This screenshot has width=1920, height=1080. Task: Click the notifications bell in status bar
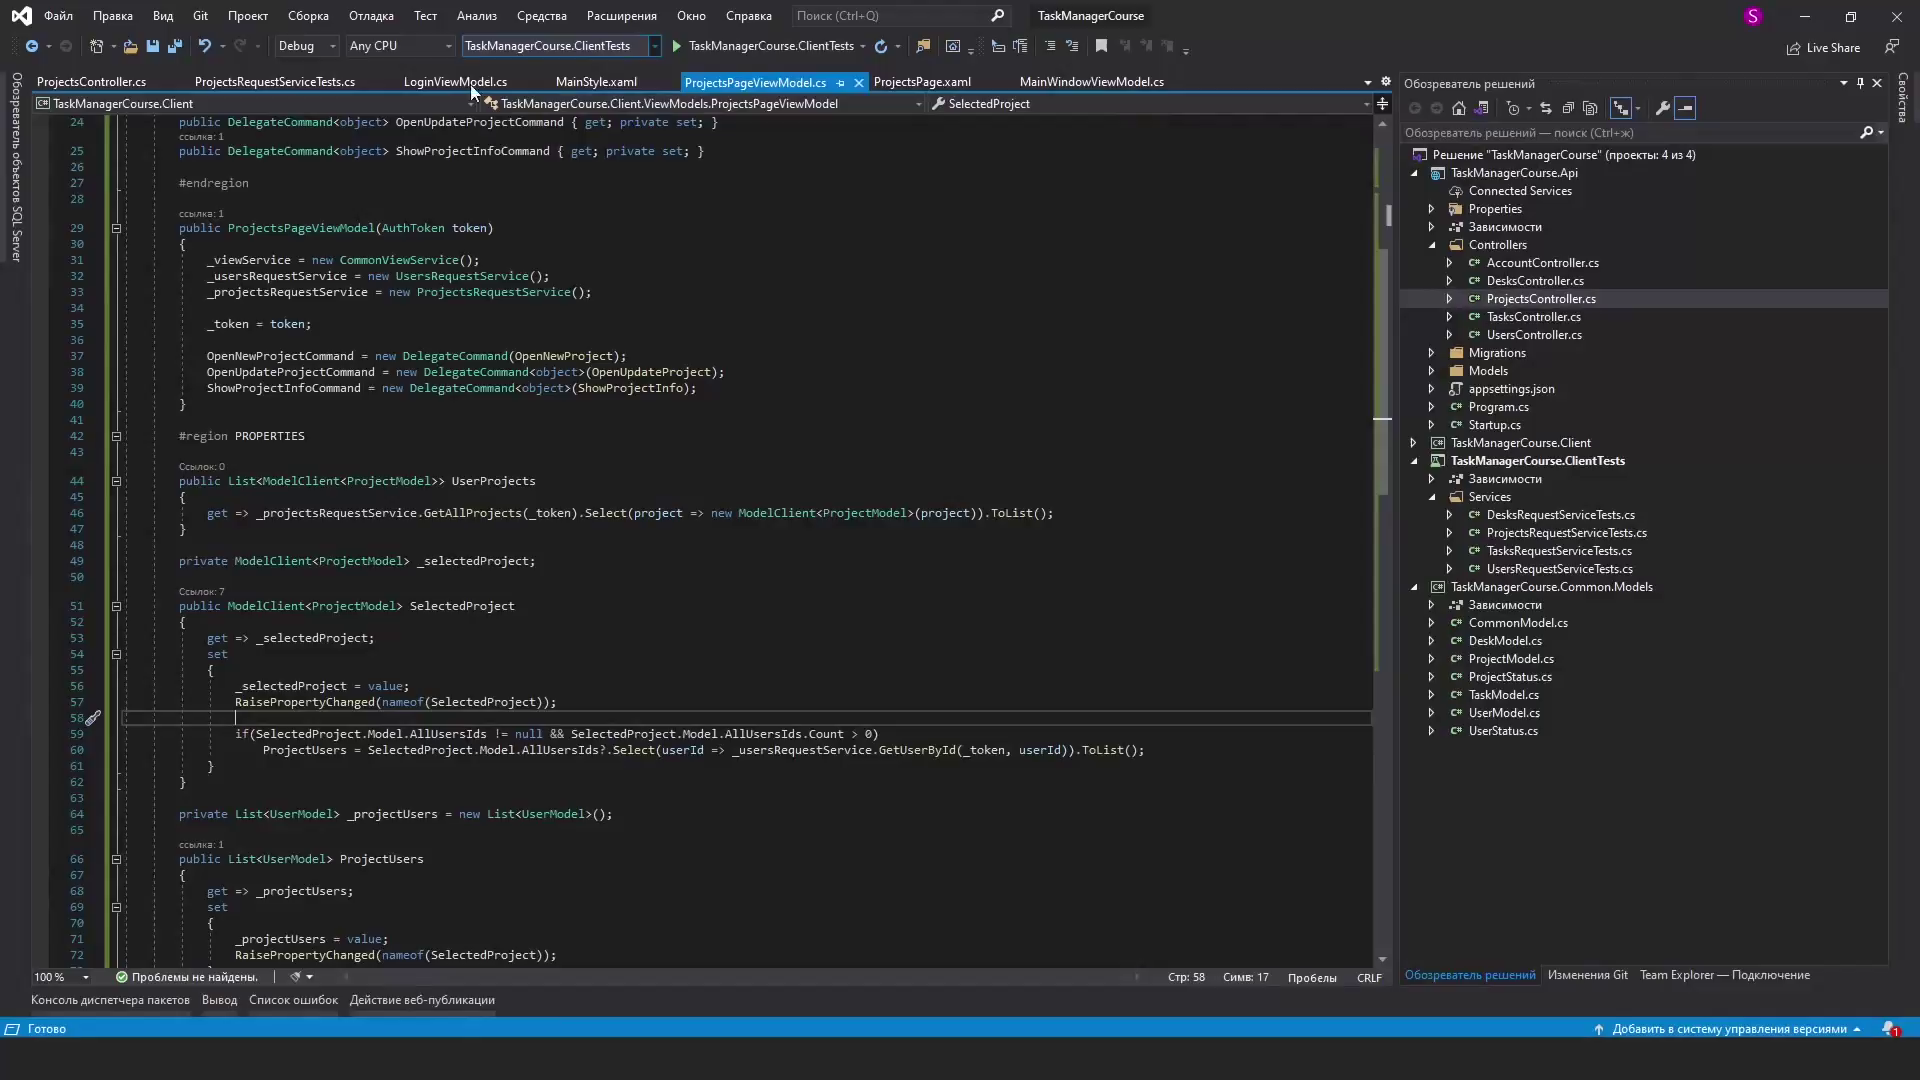[1890, 1029]
